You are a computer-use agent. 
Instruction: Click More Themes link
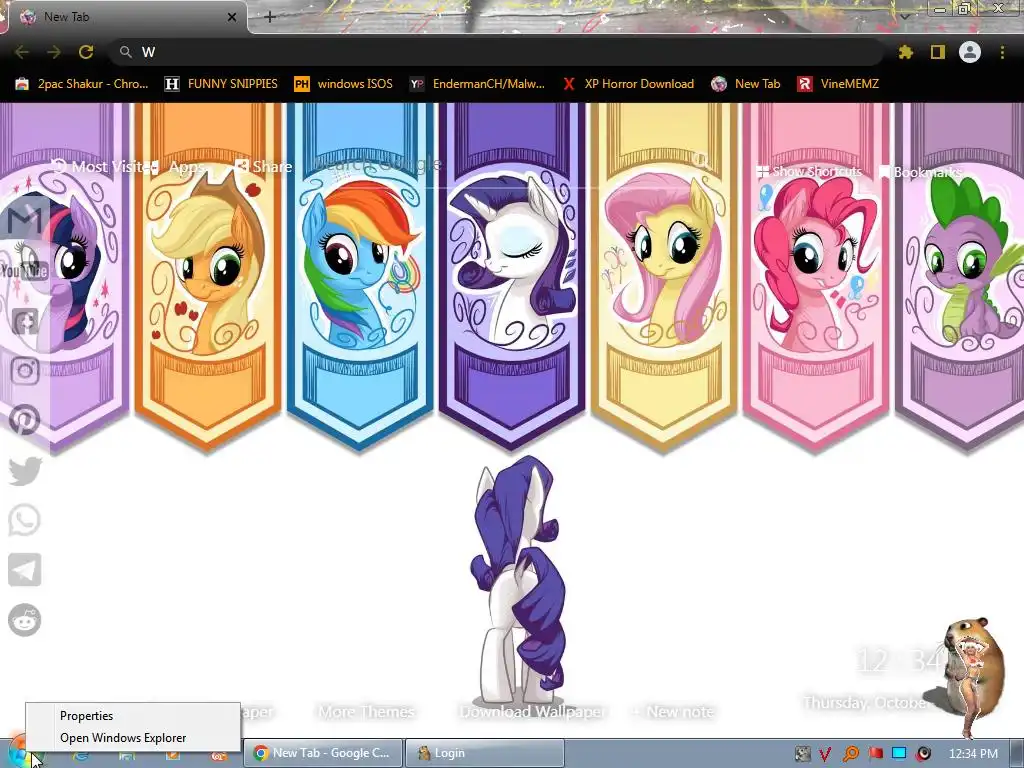(366, 712)
